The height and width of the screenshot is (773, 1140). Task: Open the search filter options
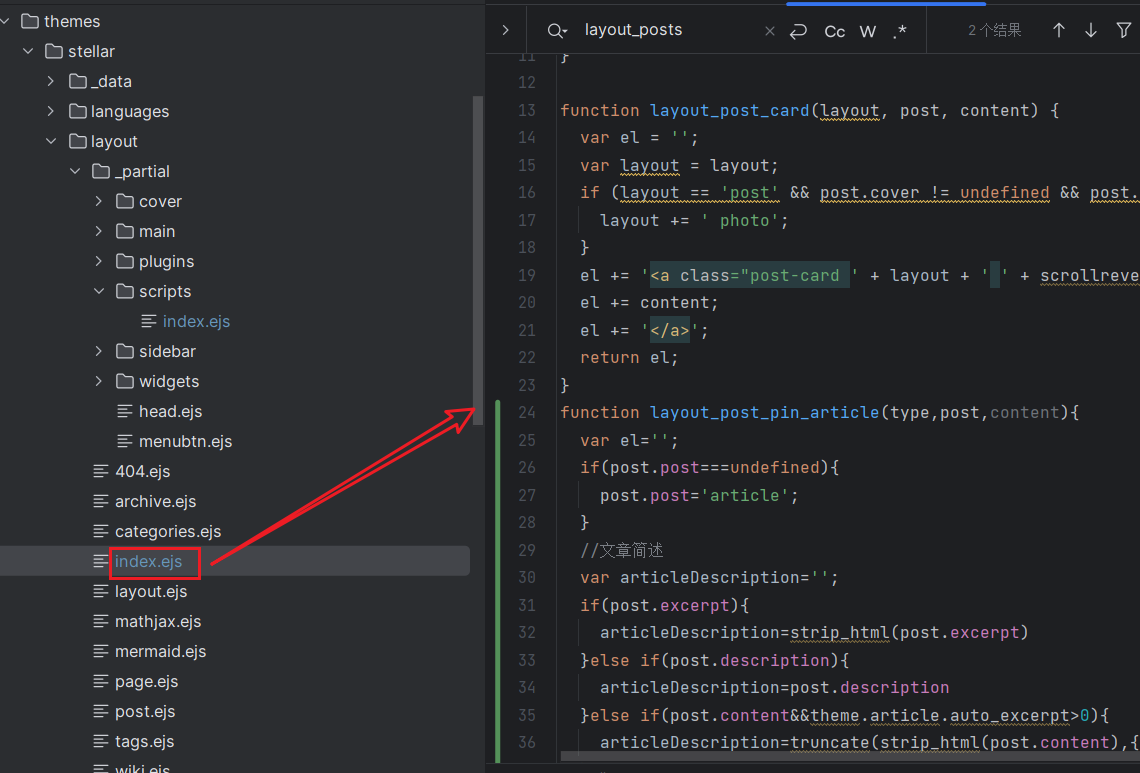[1123, 31]
